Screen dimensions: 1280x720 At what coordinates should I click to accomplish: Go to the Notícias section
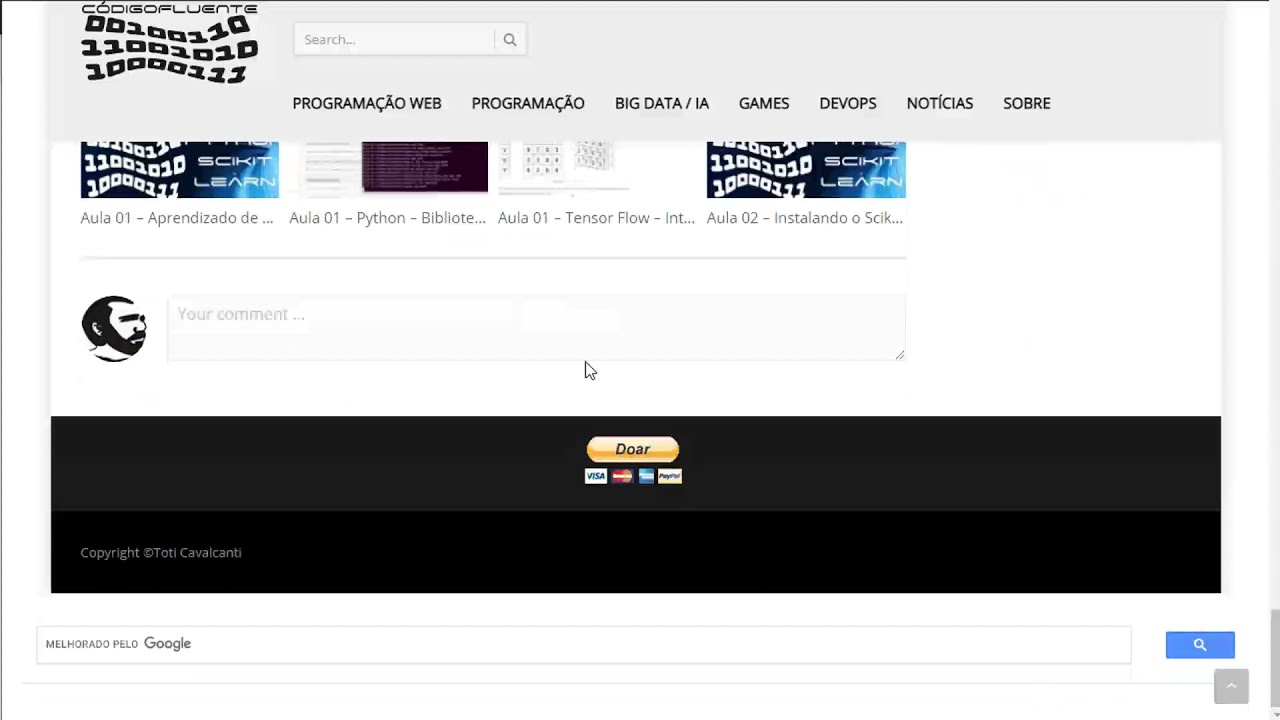tap(940, 103)
